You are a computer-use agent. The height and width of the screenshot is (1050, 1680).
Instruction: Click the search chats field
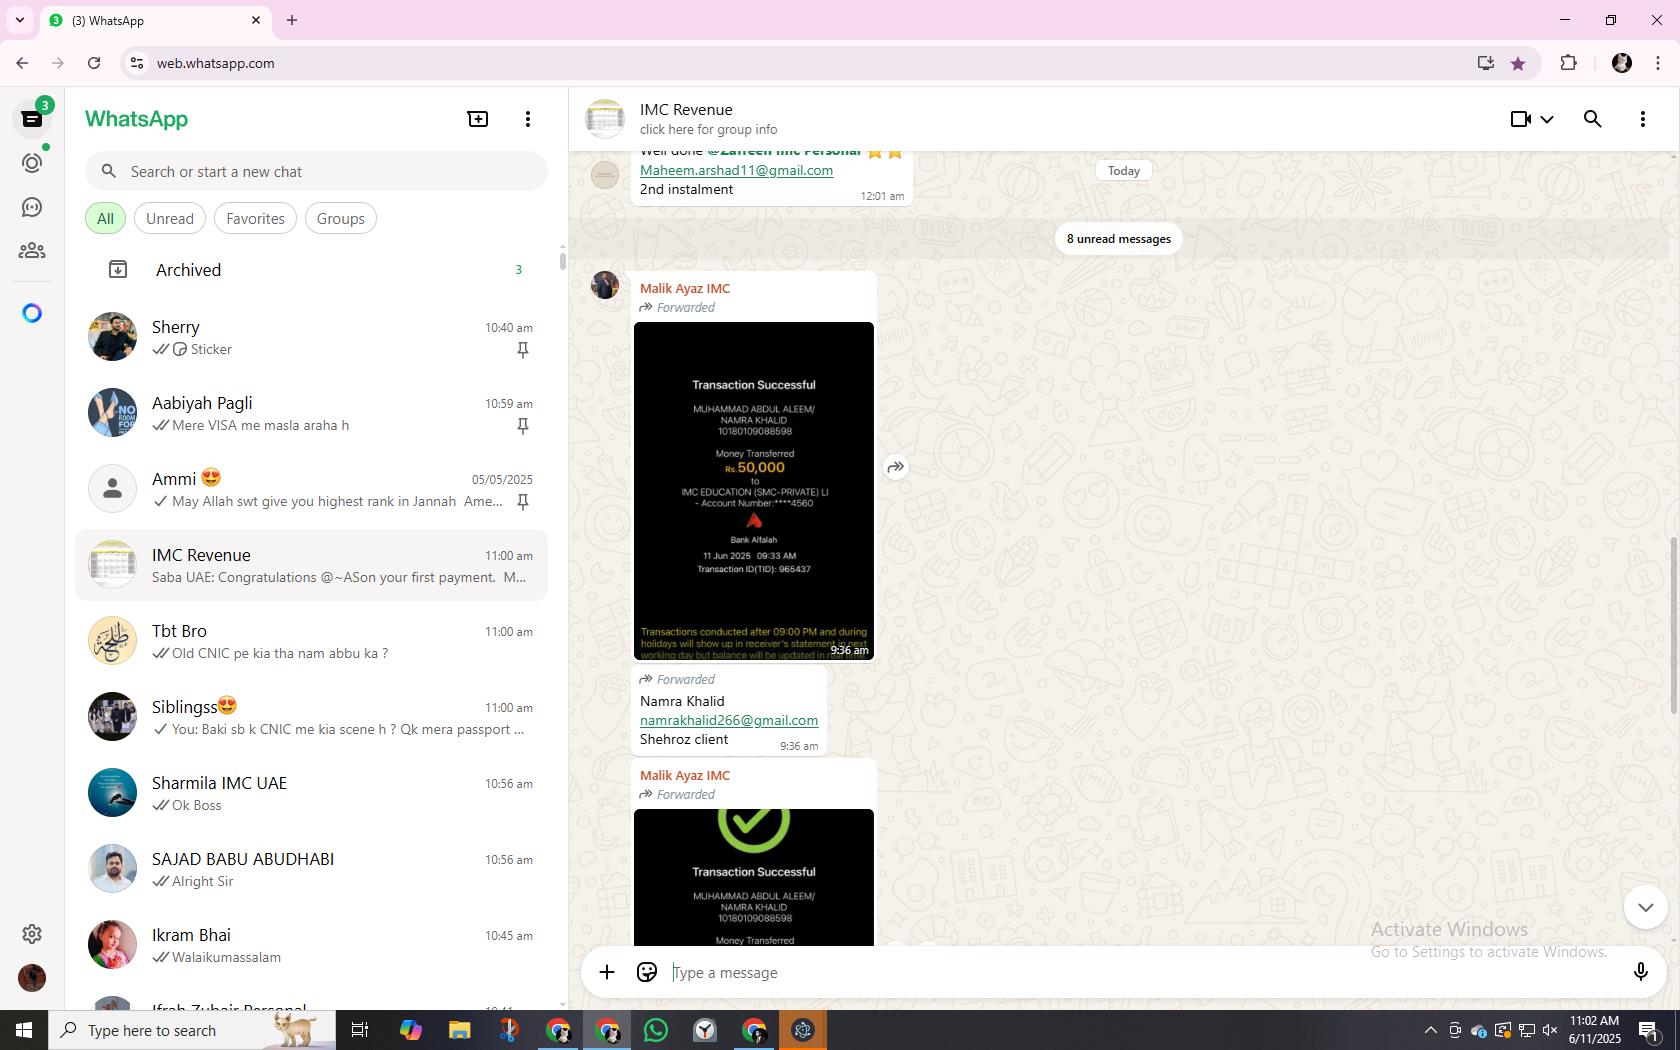point(316,171)
